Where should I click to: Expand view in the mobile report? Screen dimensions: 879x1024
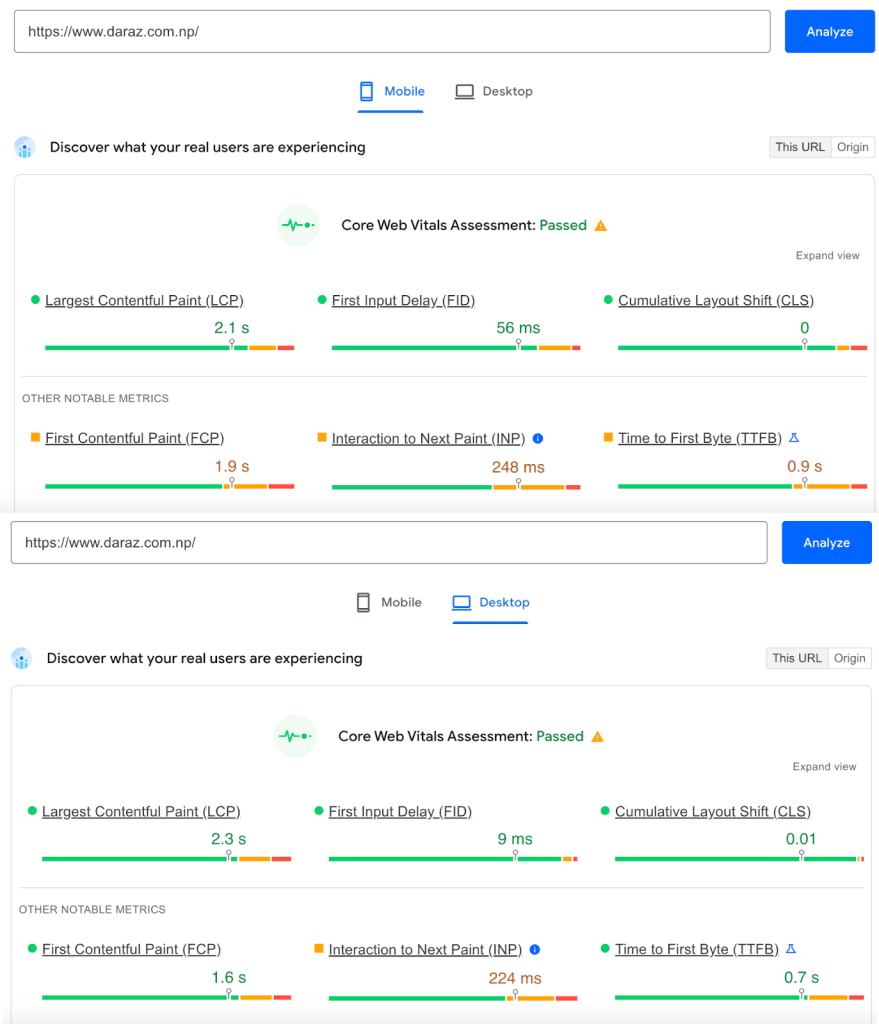coord(827,256)
